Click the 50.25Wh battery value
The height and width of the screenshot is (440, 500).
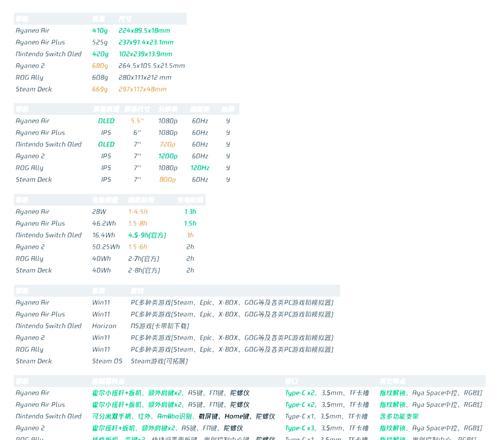[106, 247]
